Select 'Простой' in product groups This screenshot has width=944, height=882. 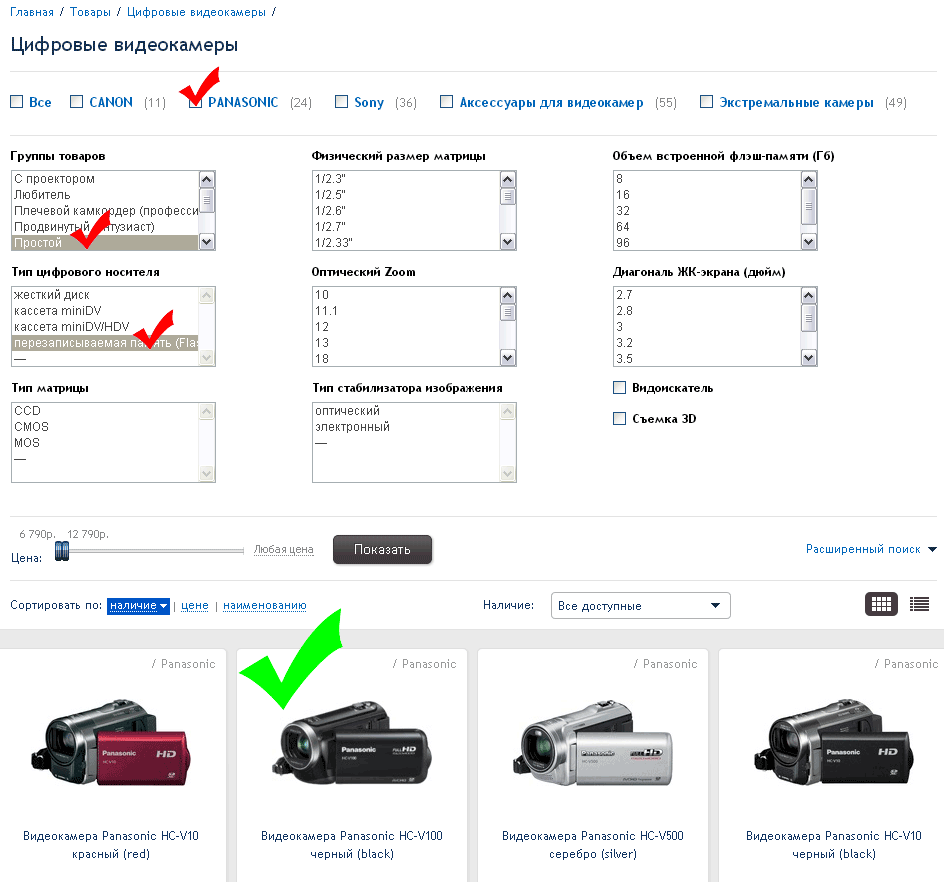point(105,243)
